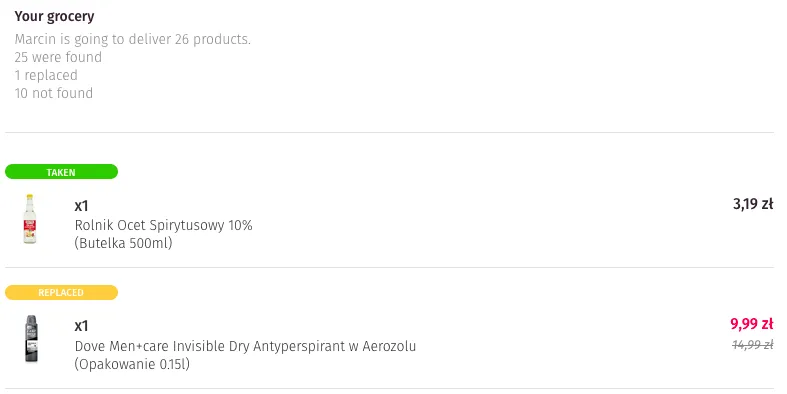Click the (Butelka 500ml) package size text
787x394 pixels.
click(123, 243)
